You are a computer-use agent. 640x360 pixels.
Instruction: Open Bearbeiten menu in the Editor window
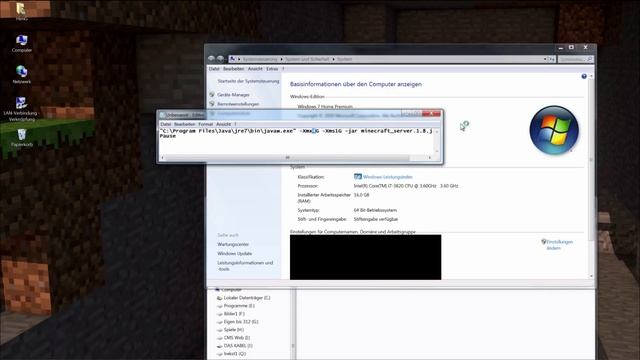[184, 124]
